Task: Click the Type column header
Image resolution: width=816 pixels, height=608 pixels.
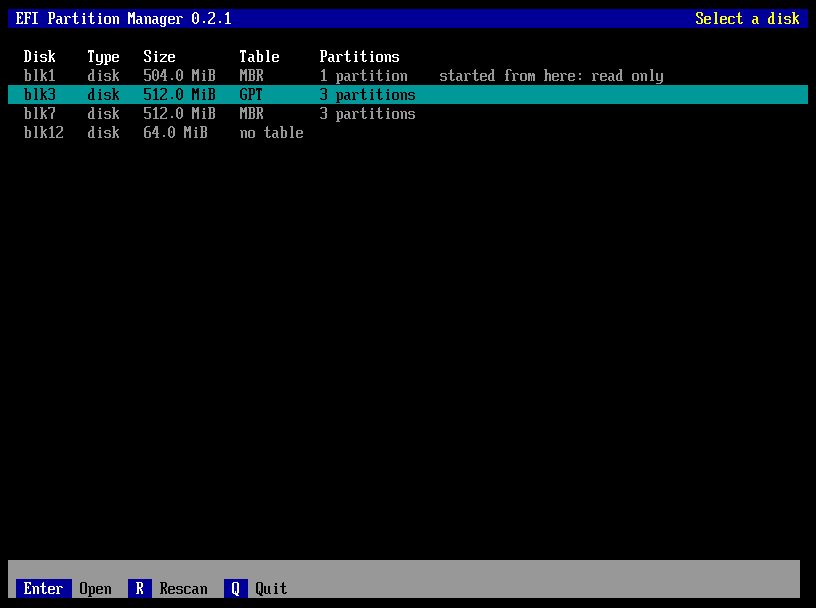Action: pyautogui.click(x=103, y=57)
